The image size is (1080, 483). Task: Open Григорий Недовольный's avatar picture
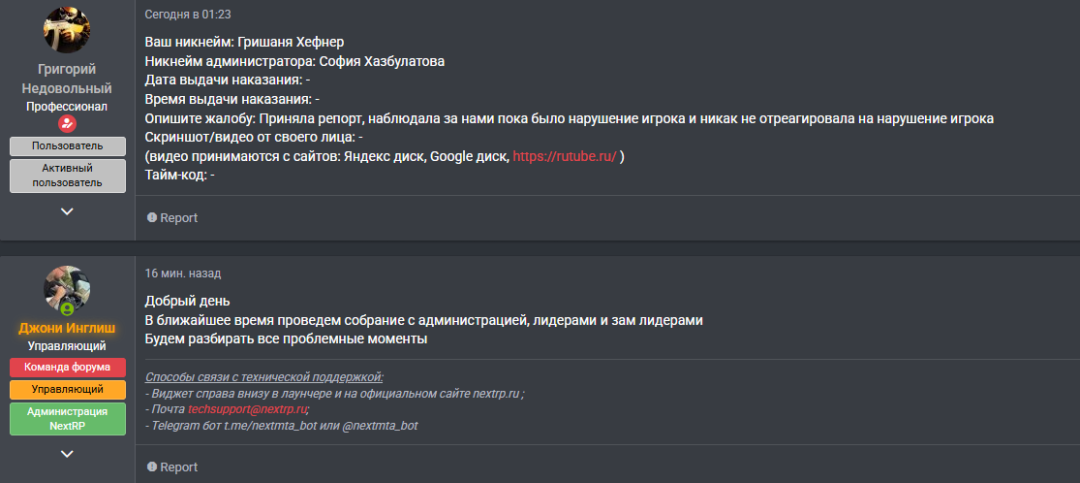click(67, 31)
